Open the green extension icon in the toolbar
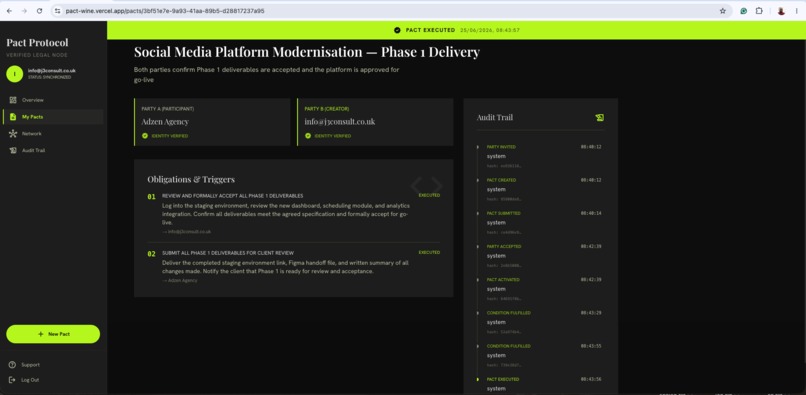 tap(743, 11)
